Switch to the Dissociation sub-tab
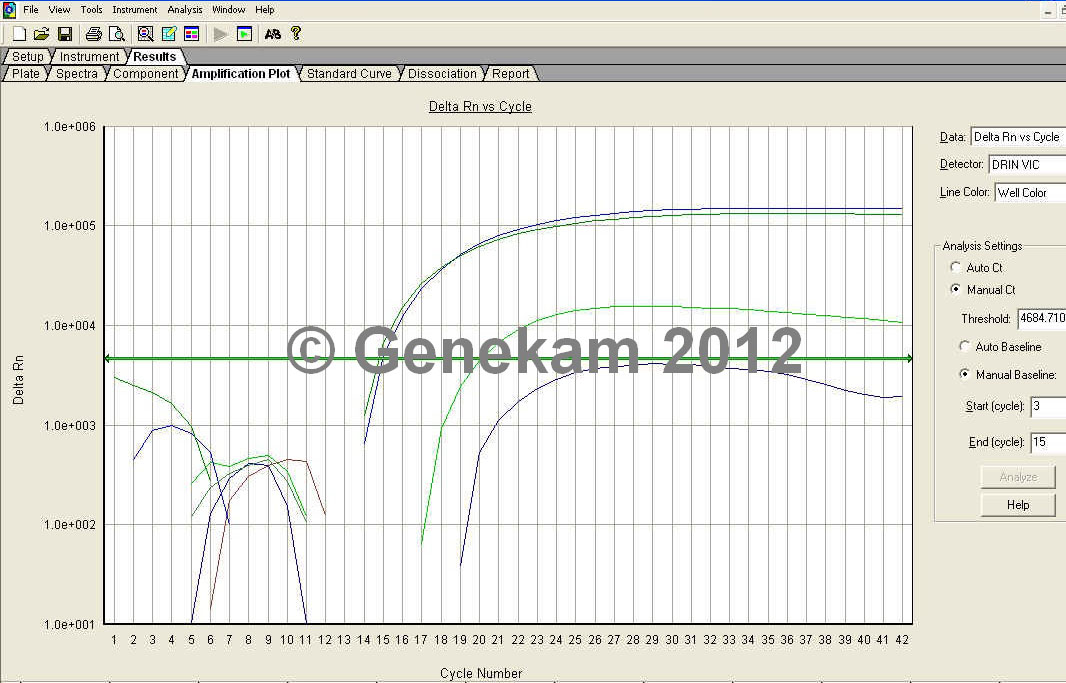The width and height of the screenshot is (1066, 683). (x=442, y=73)
